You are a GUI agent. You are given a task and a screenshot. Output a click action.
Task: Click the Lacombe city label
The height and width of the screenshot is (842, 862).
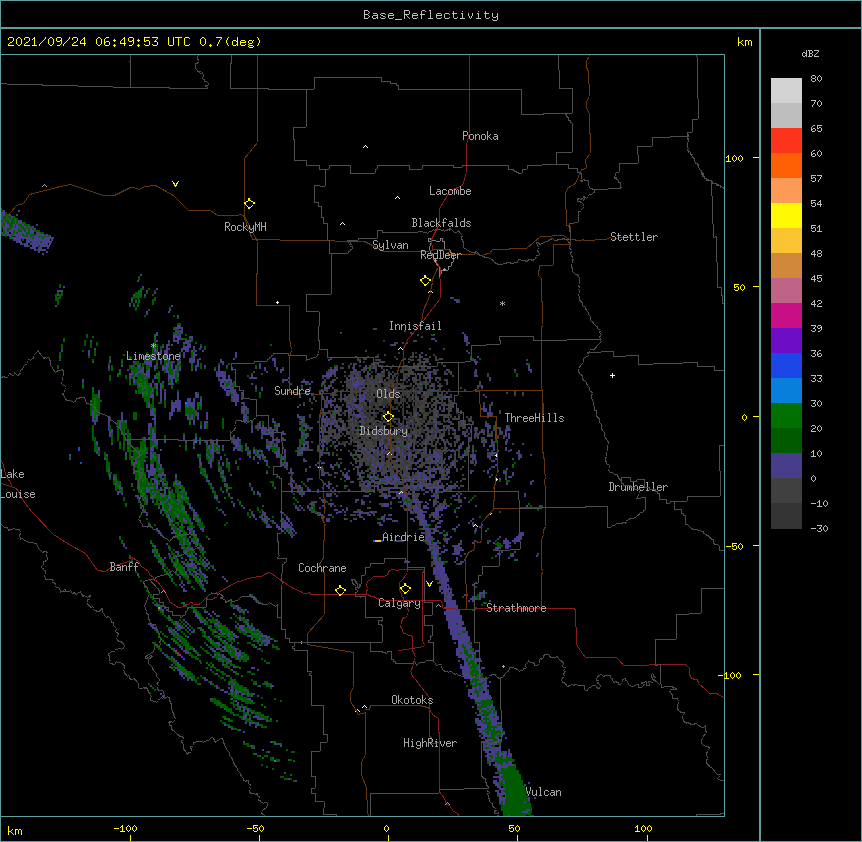tap(450, 191)
